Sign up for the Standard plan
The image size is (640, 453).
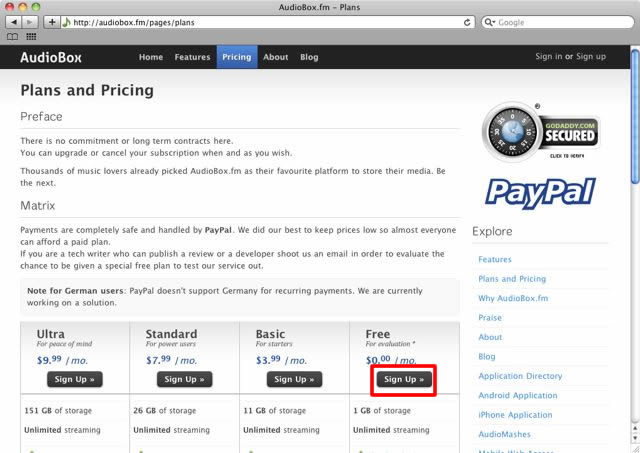point(184,379)
